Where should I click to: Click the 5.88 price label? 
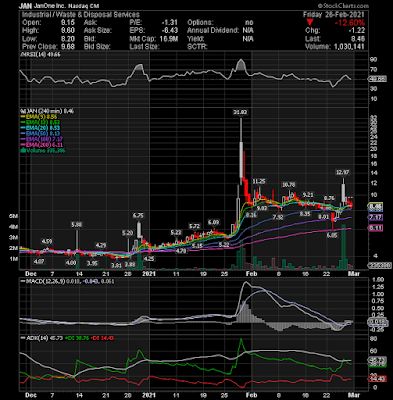pos(76,225)
